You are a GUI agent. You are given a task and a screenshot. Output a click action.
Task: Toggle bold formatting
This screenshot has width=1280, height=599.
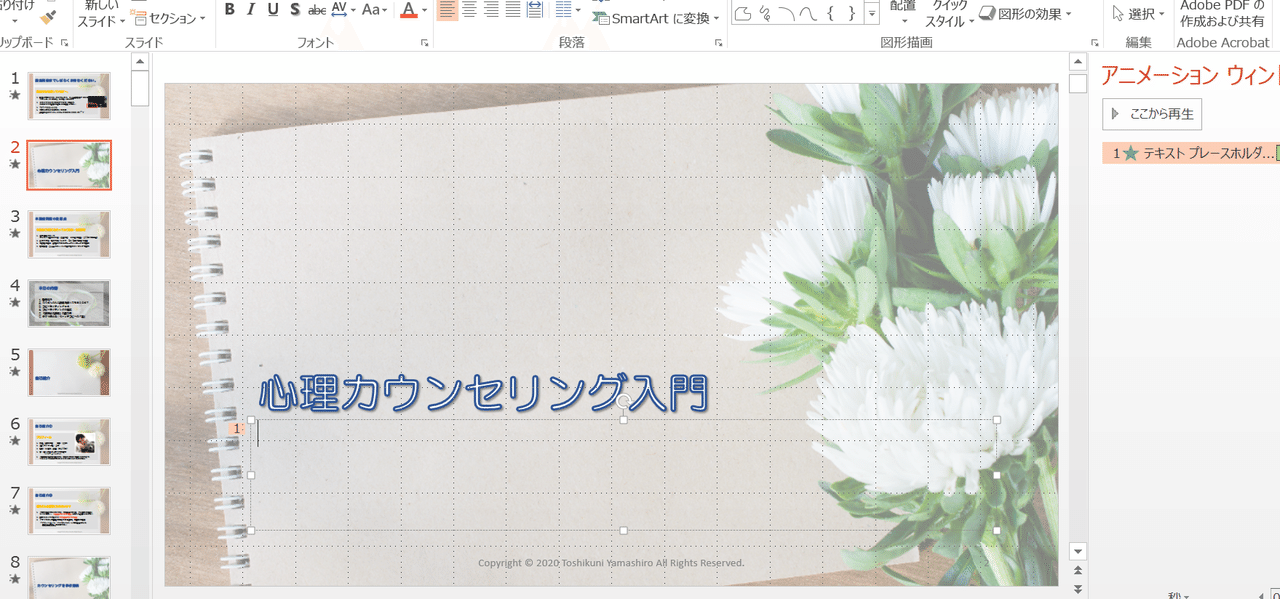[229, 10]
